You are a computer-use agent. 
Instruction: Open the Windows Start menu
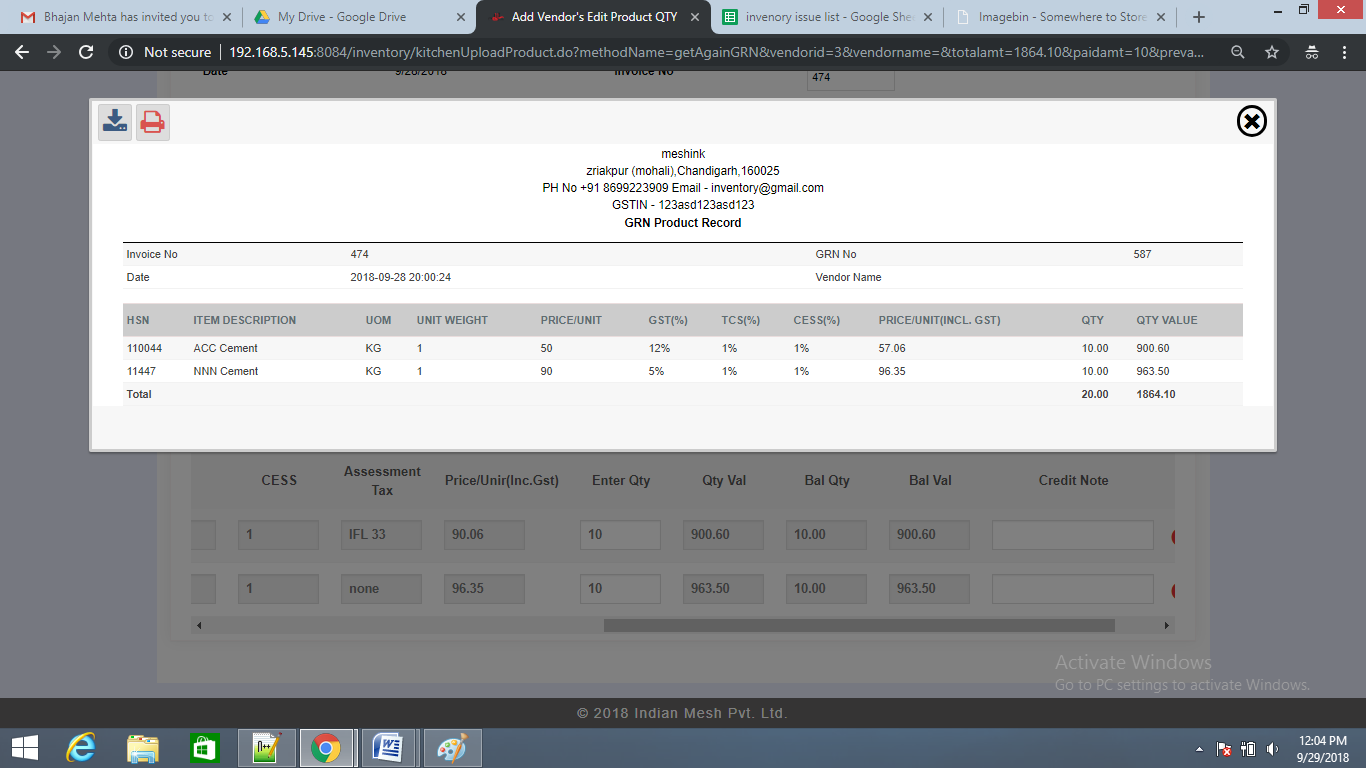click(25, 748)
